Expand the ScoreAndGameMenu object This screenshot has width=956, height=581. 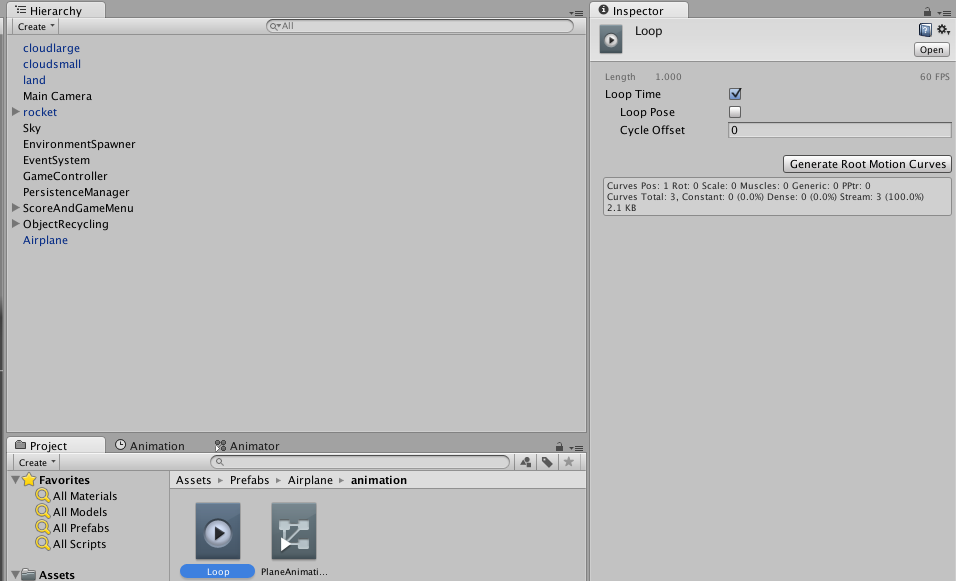[16, 208]
